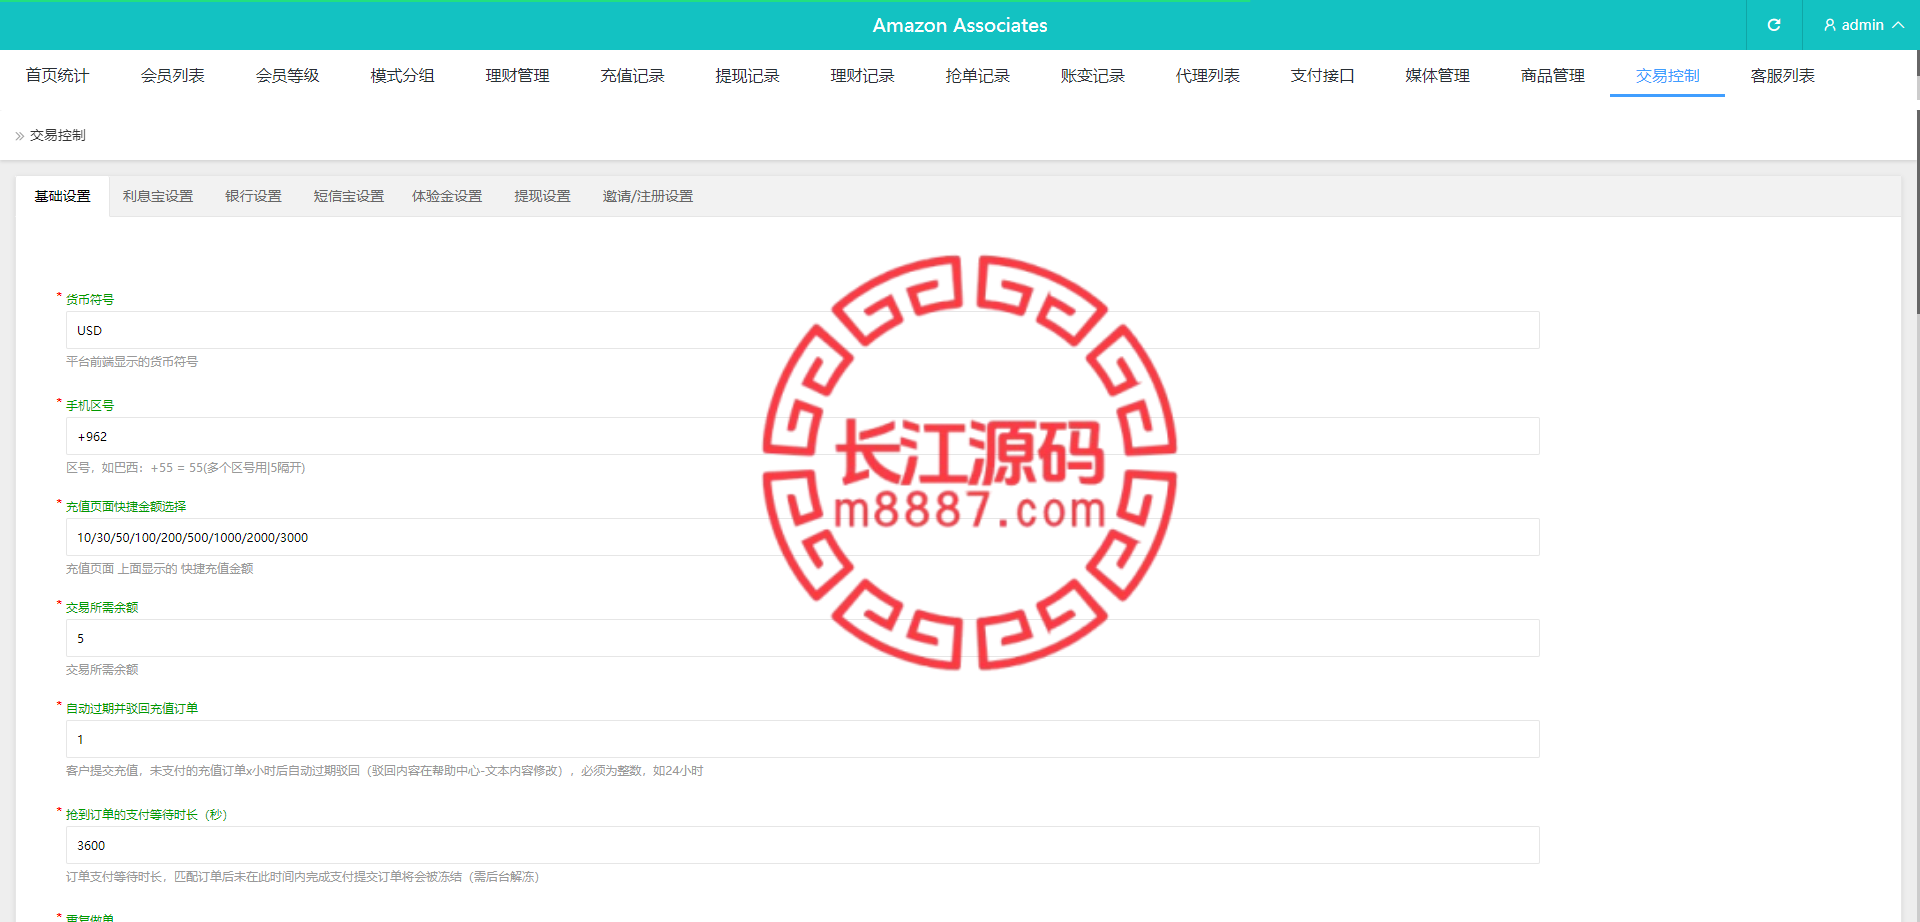The height and width of the screenshot is (922, 1920).
Task: Open the admin user dropdown
Action: 1862,25
